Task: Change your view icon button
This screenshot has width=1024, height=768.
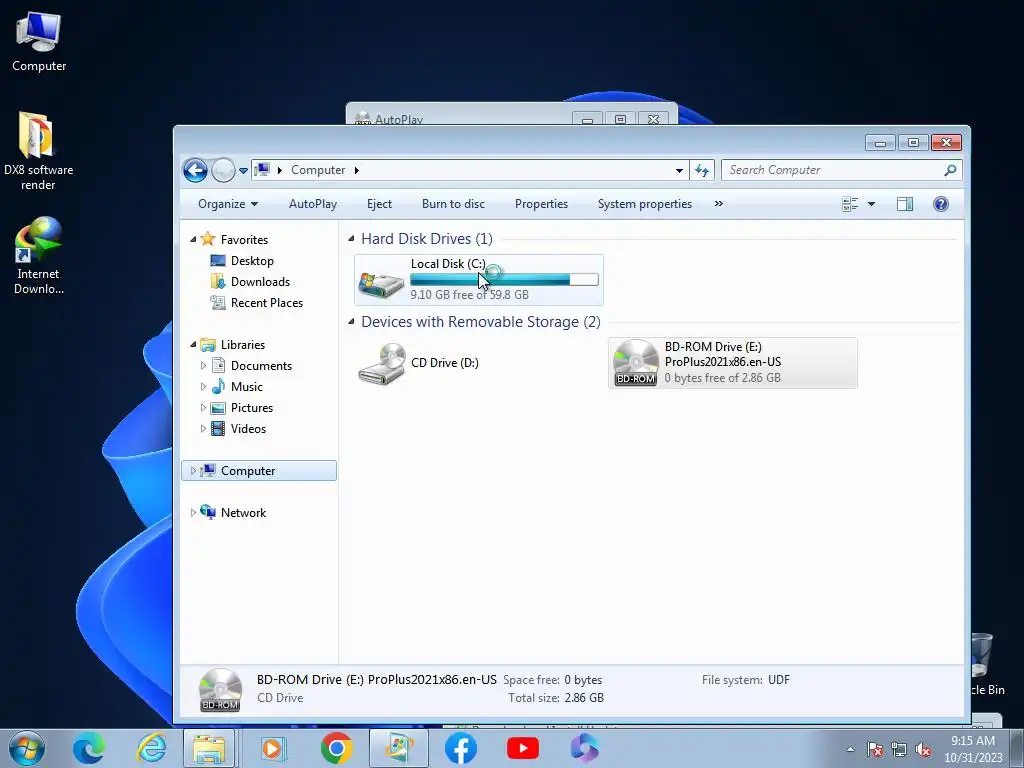Action: click(x=850, y=204)
